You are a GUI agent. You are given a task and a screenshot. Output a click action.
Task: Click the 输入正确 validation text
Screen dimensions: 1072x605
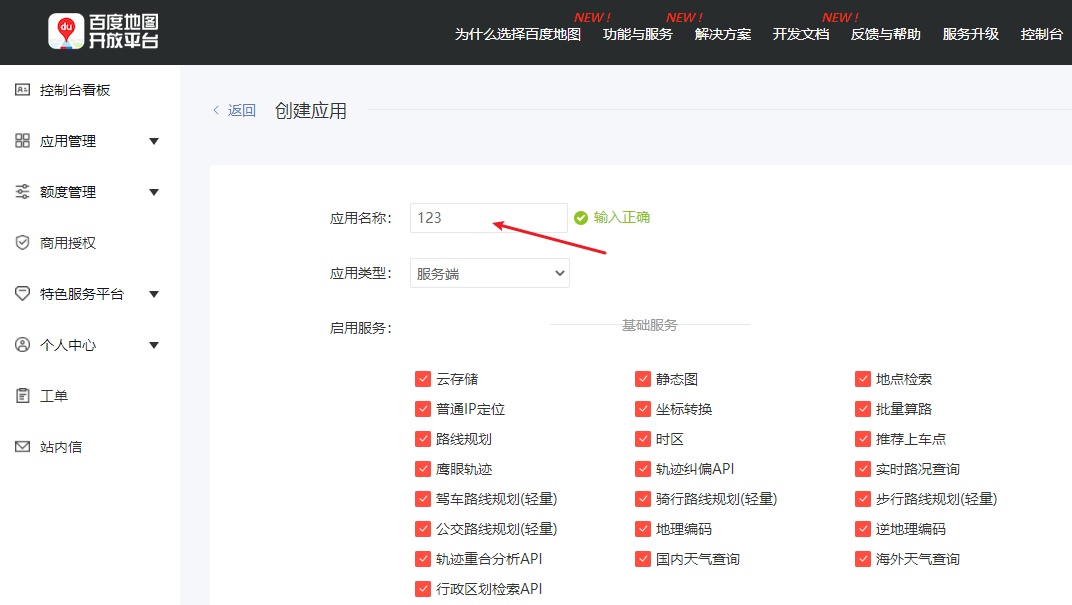tap(621, 217)
